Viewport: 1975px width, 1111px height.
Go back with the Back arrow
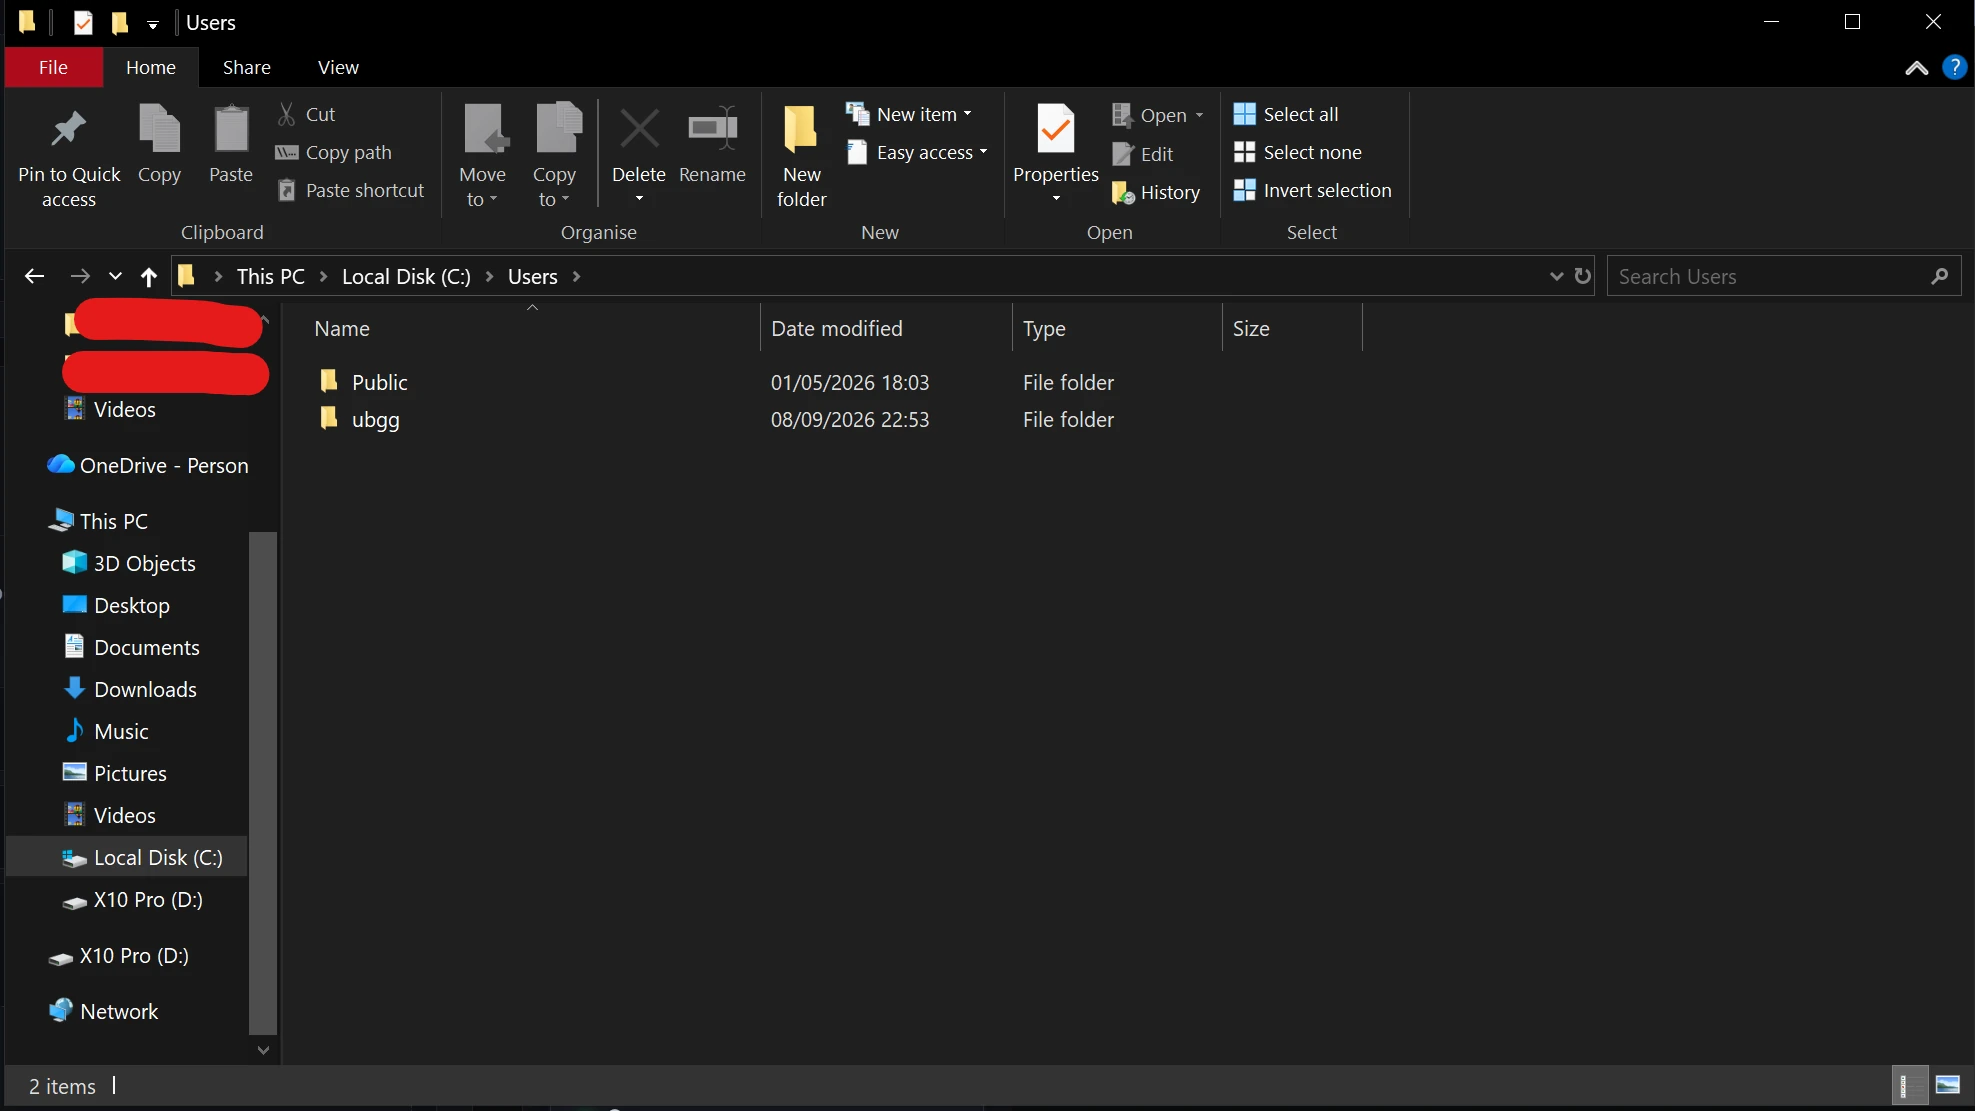(x=34, y=276)
